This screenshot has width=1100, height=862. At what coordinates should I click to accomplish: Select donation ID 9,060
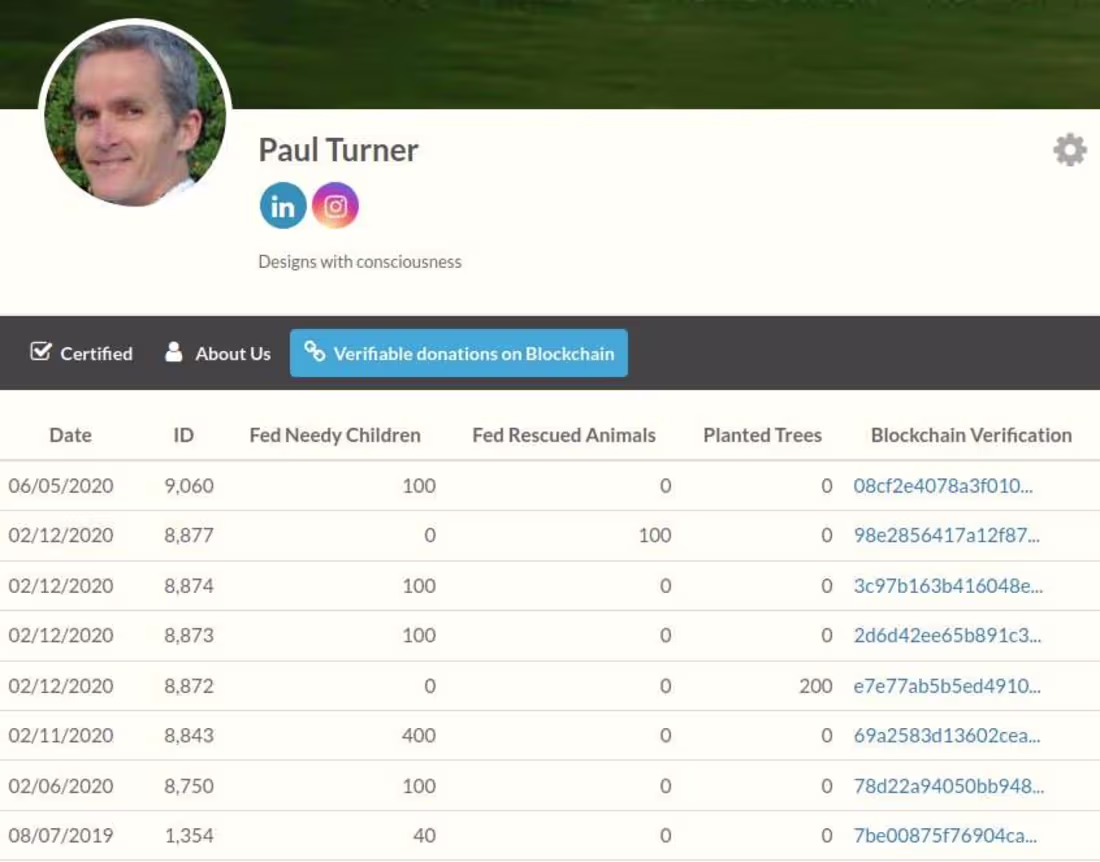189,485
